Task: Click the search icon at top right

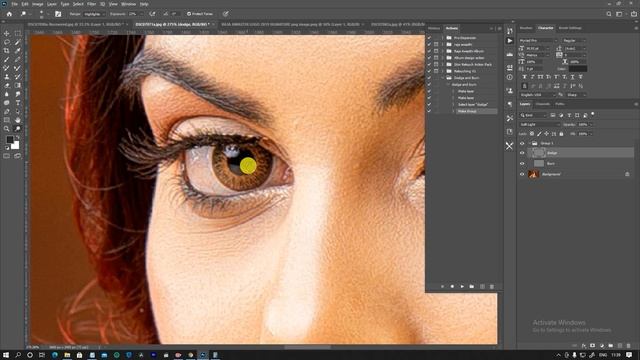Action: [x=609, y=14]
